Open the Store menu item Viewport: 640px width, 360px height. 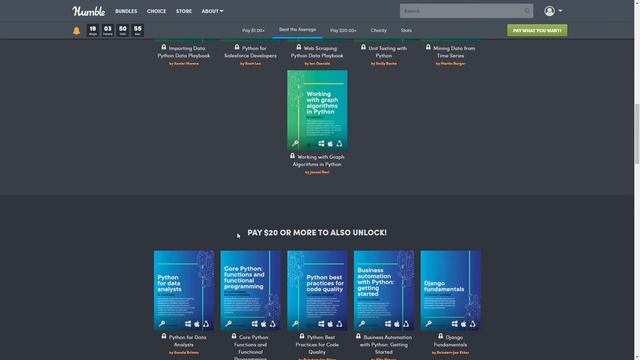184,11
